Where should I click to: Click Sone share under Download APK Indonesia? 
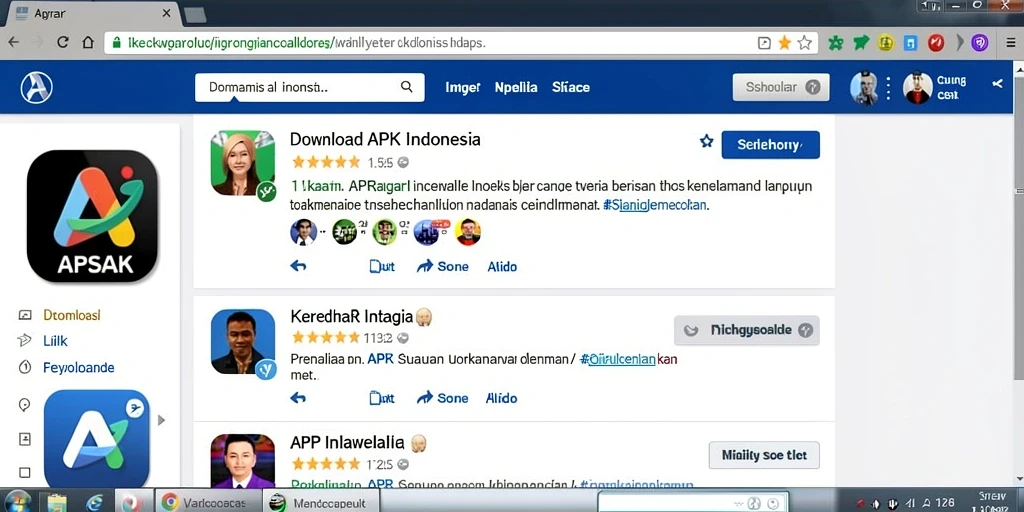443,266
